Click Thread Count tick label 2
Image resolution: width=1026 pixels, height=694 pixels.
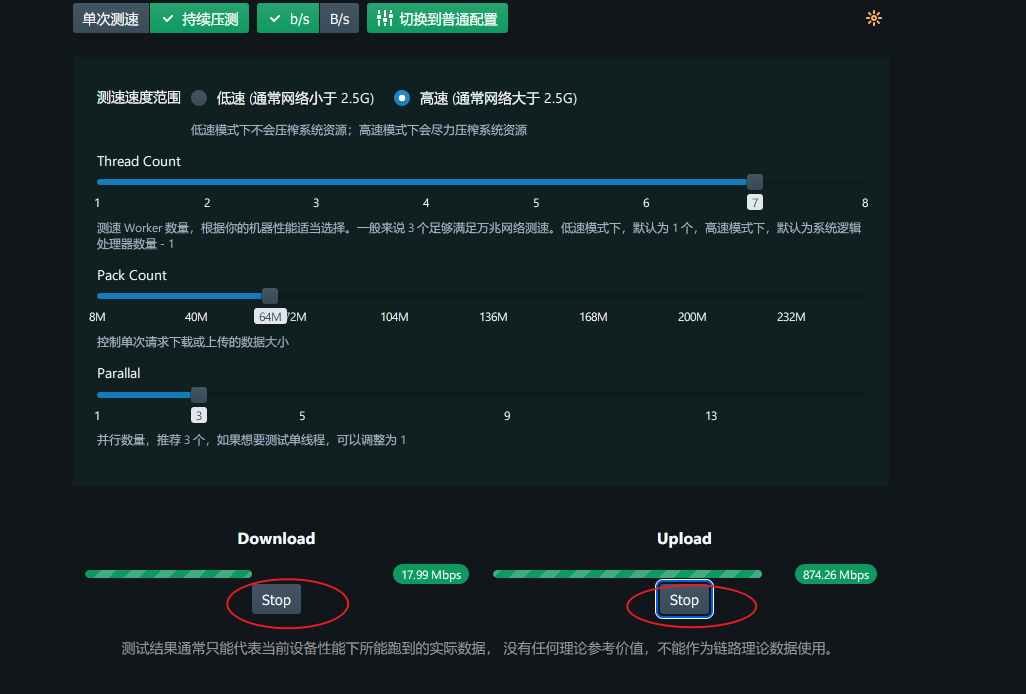tap(207, 203)
